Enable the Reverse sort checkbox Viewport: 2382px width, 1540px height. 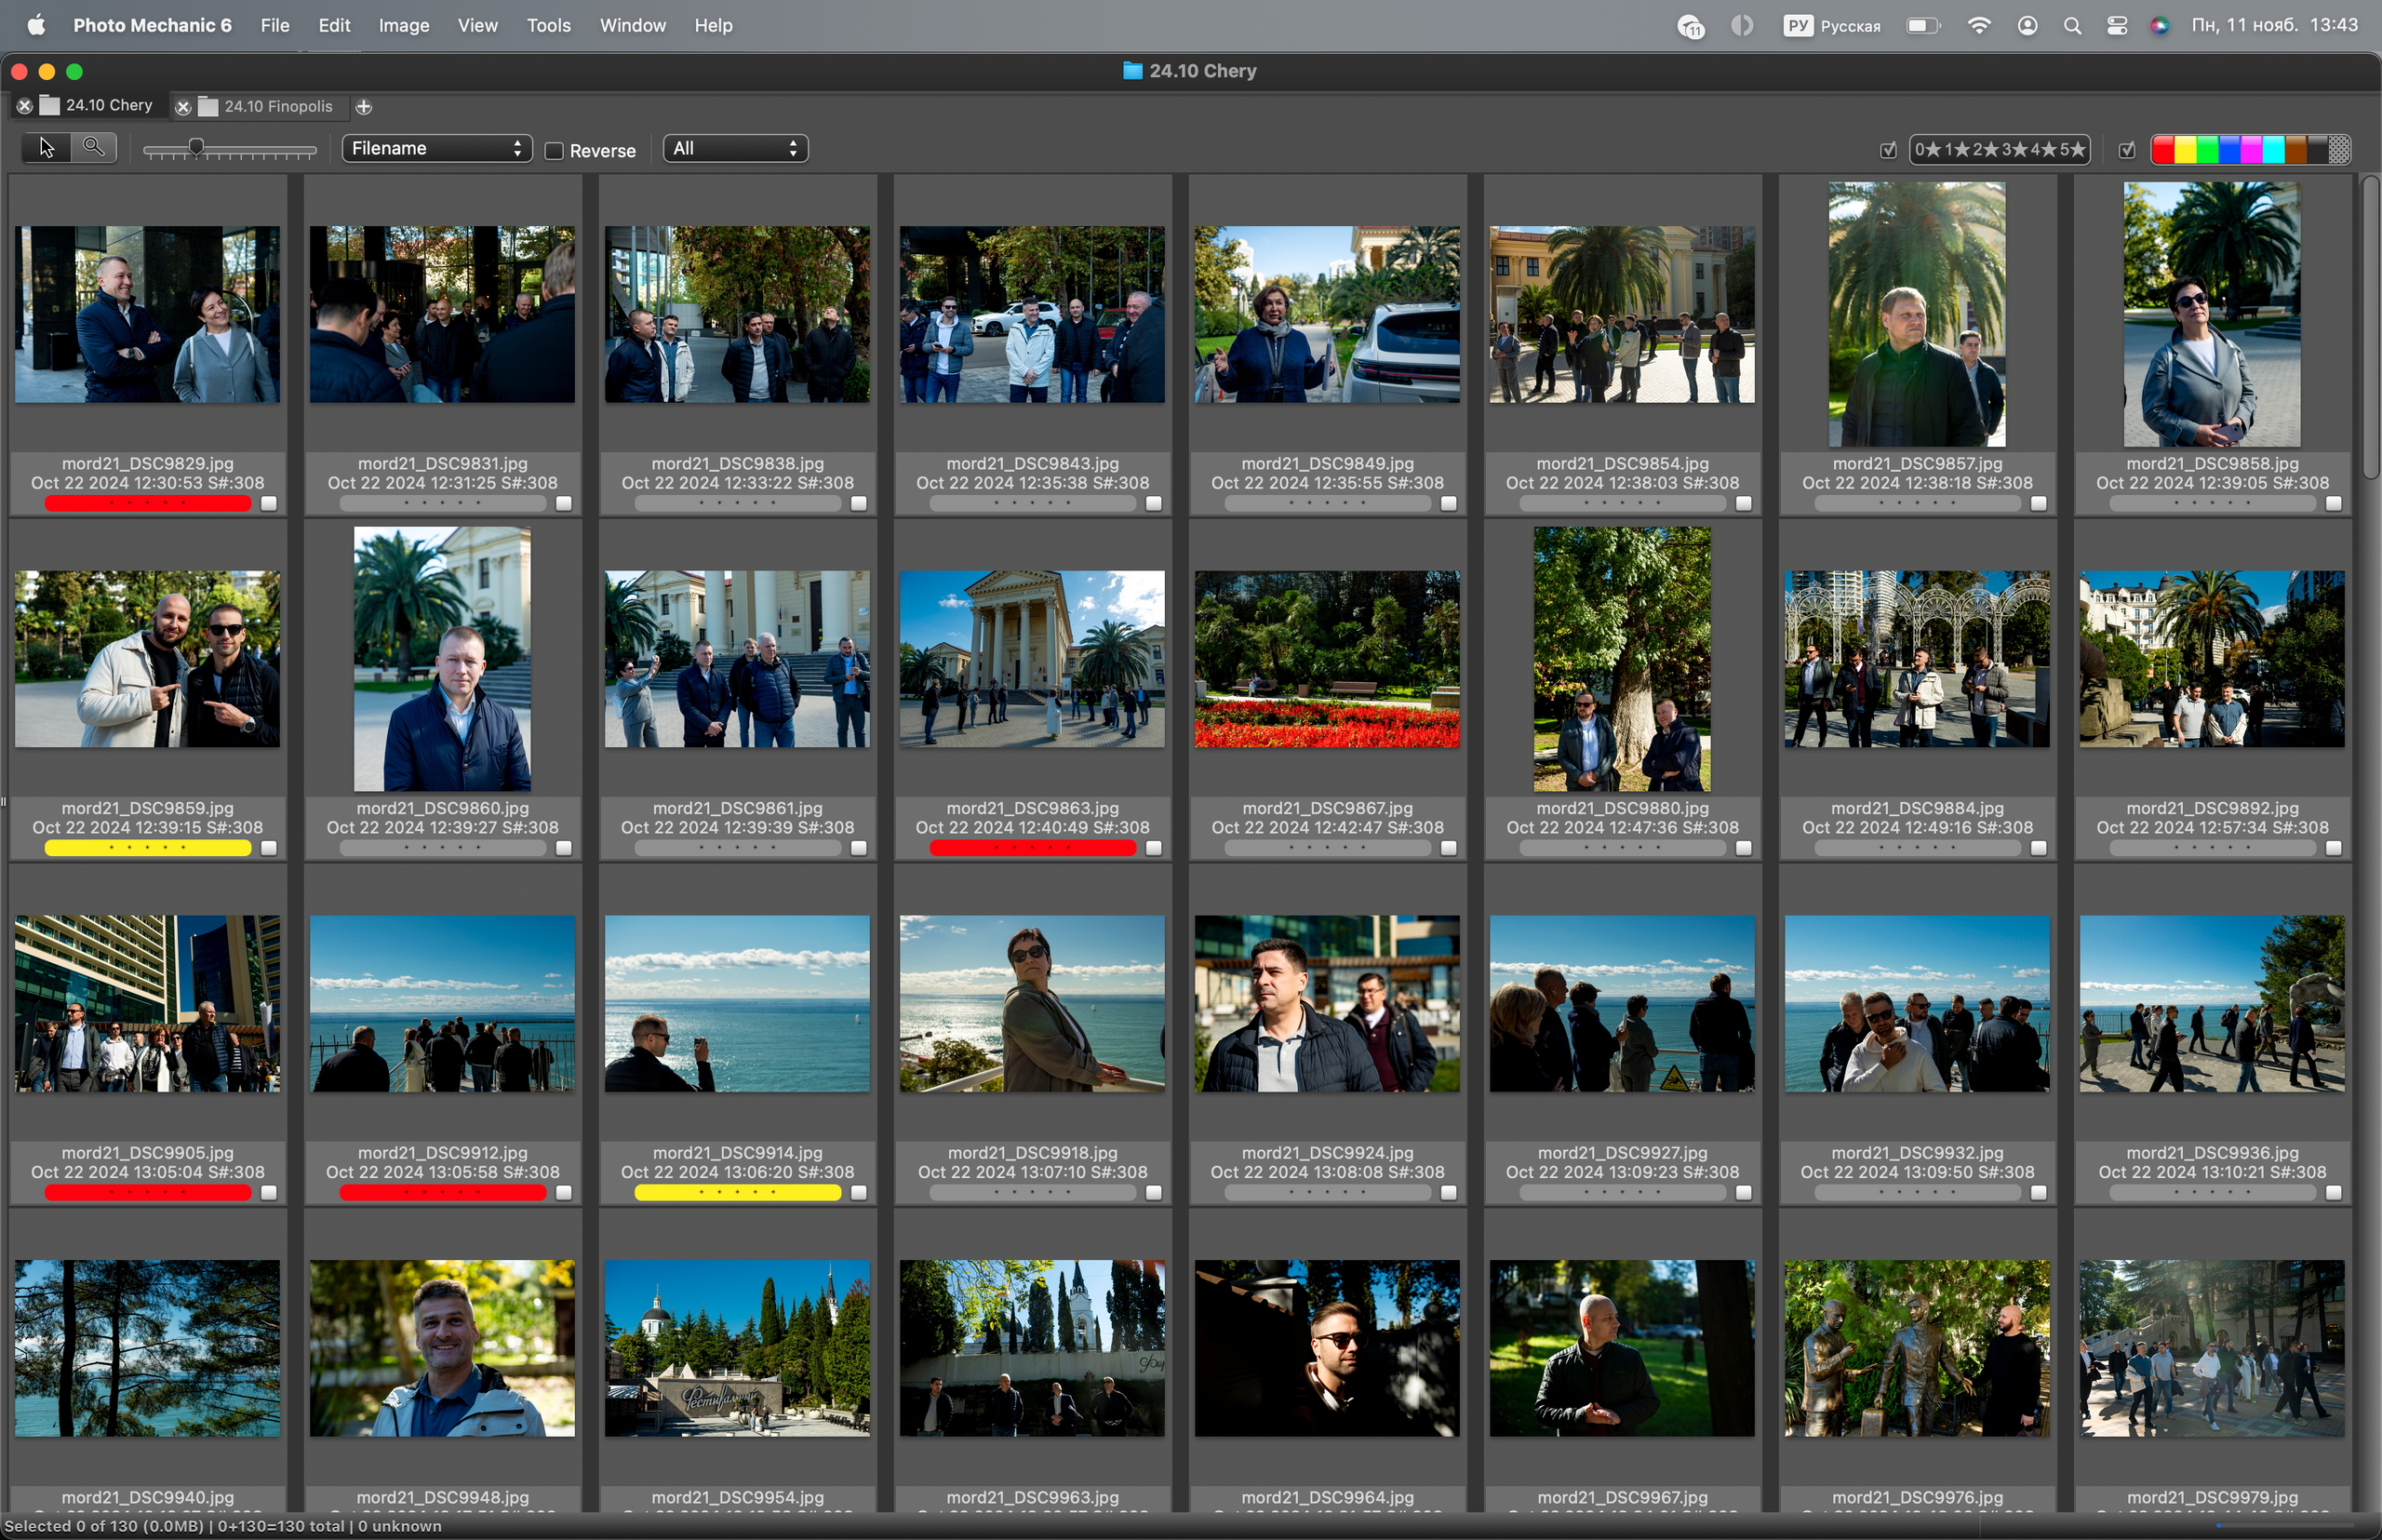(x=554, y=150)
